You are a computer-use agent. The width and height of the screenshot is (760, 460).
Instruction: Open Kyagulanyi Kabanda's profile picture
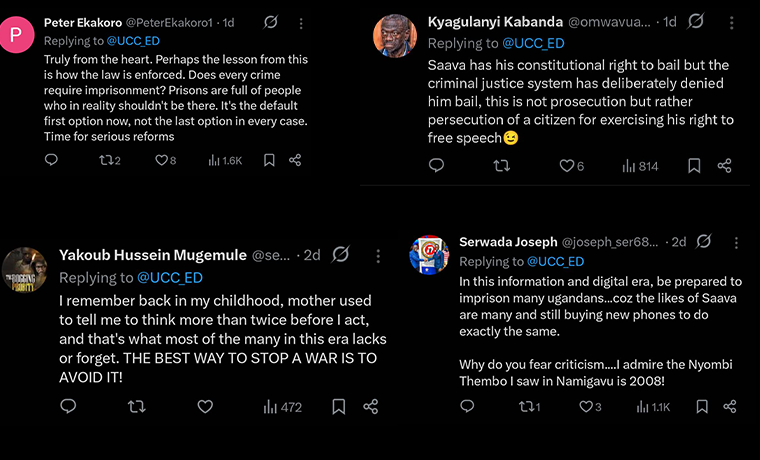[394, 36]
